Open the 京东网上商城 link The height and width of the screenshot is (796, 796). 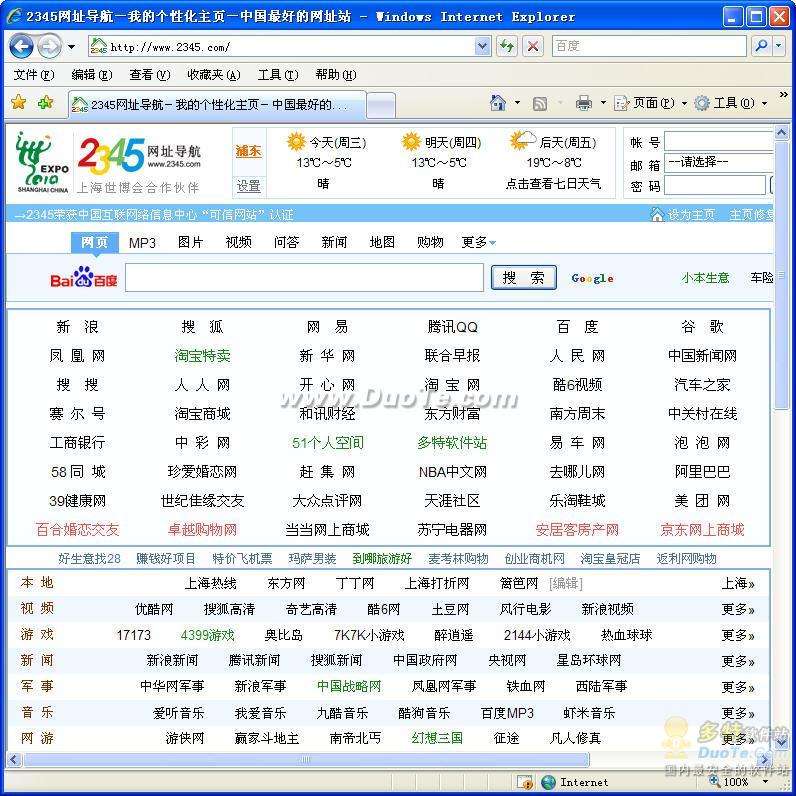pos(702,529)
